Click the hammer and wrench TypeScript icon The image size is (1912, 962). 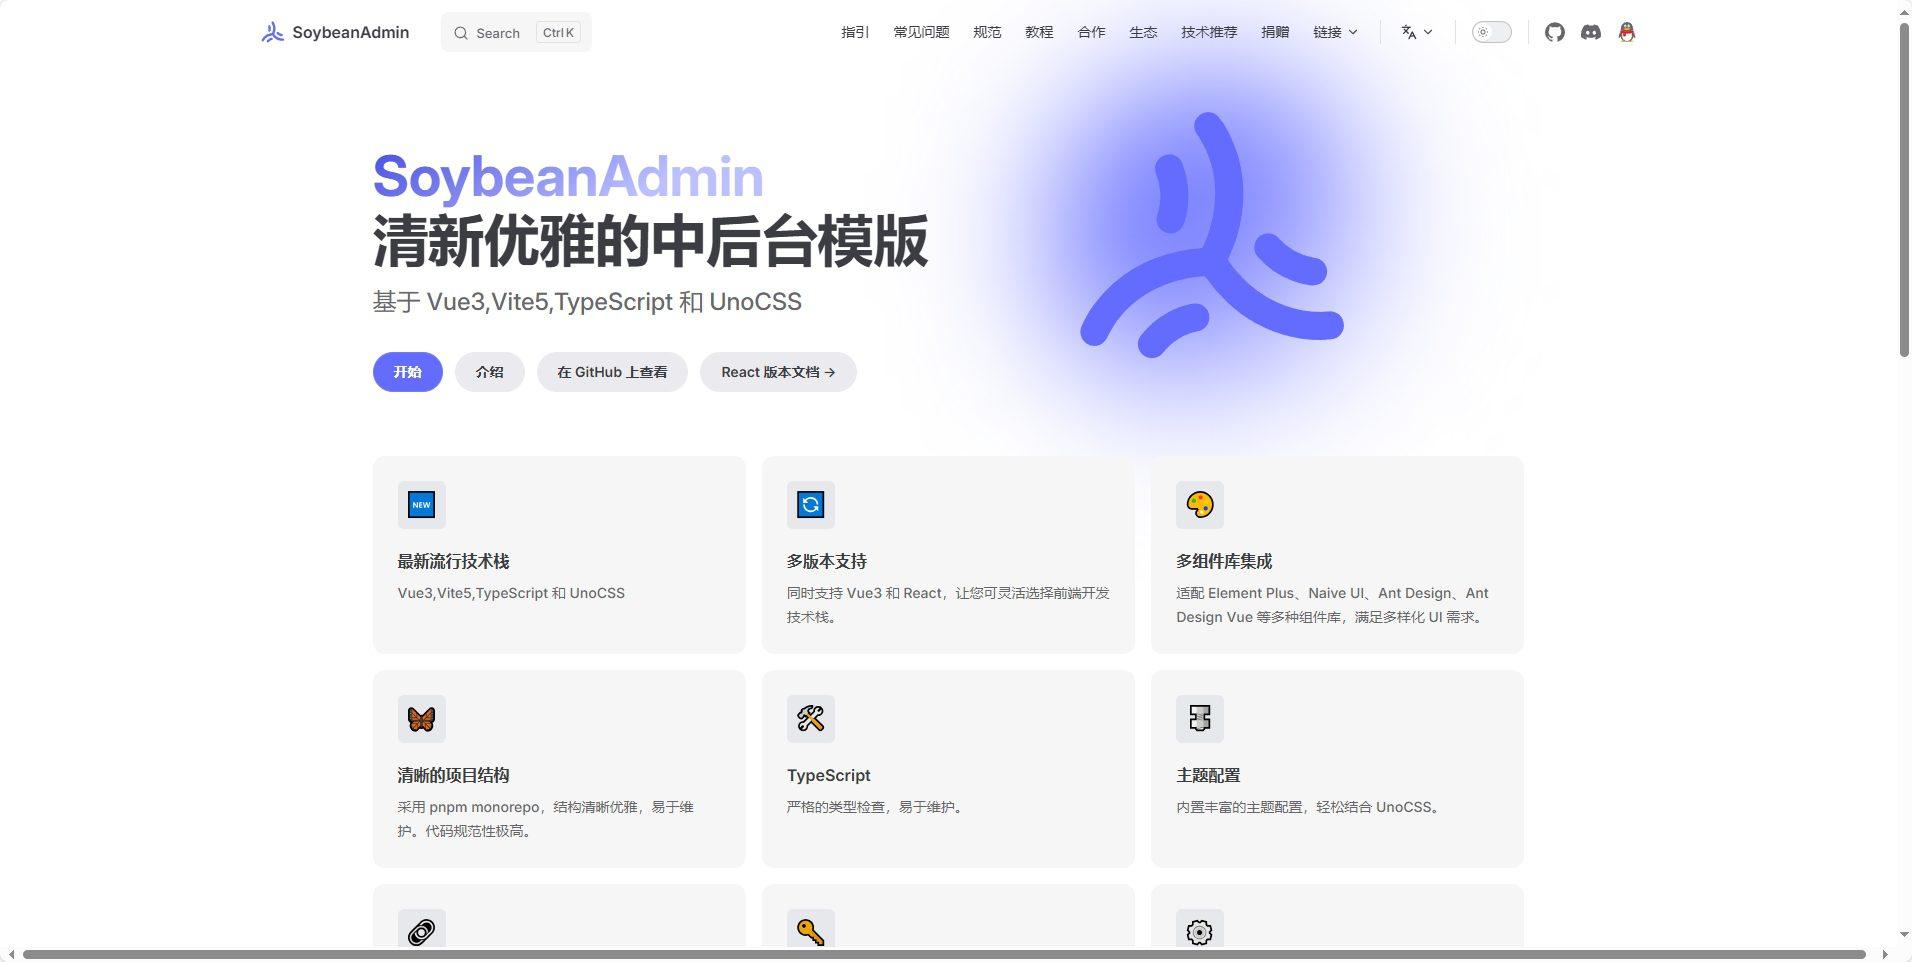coord(810,719)
